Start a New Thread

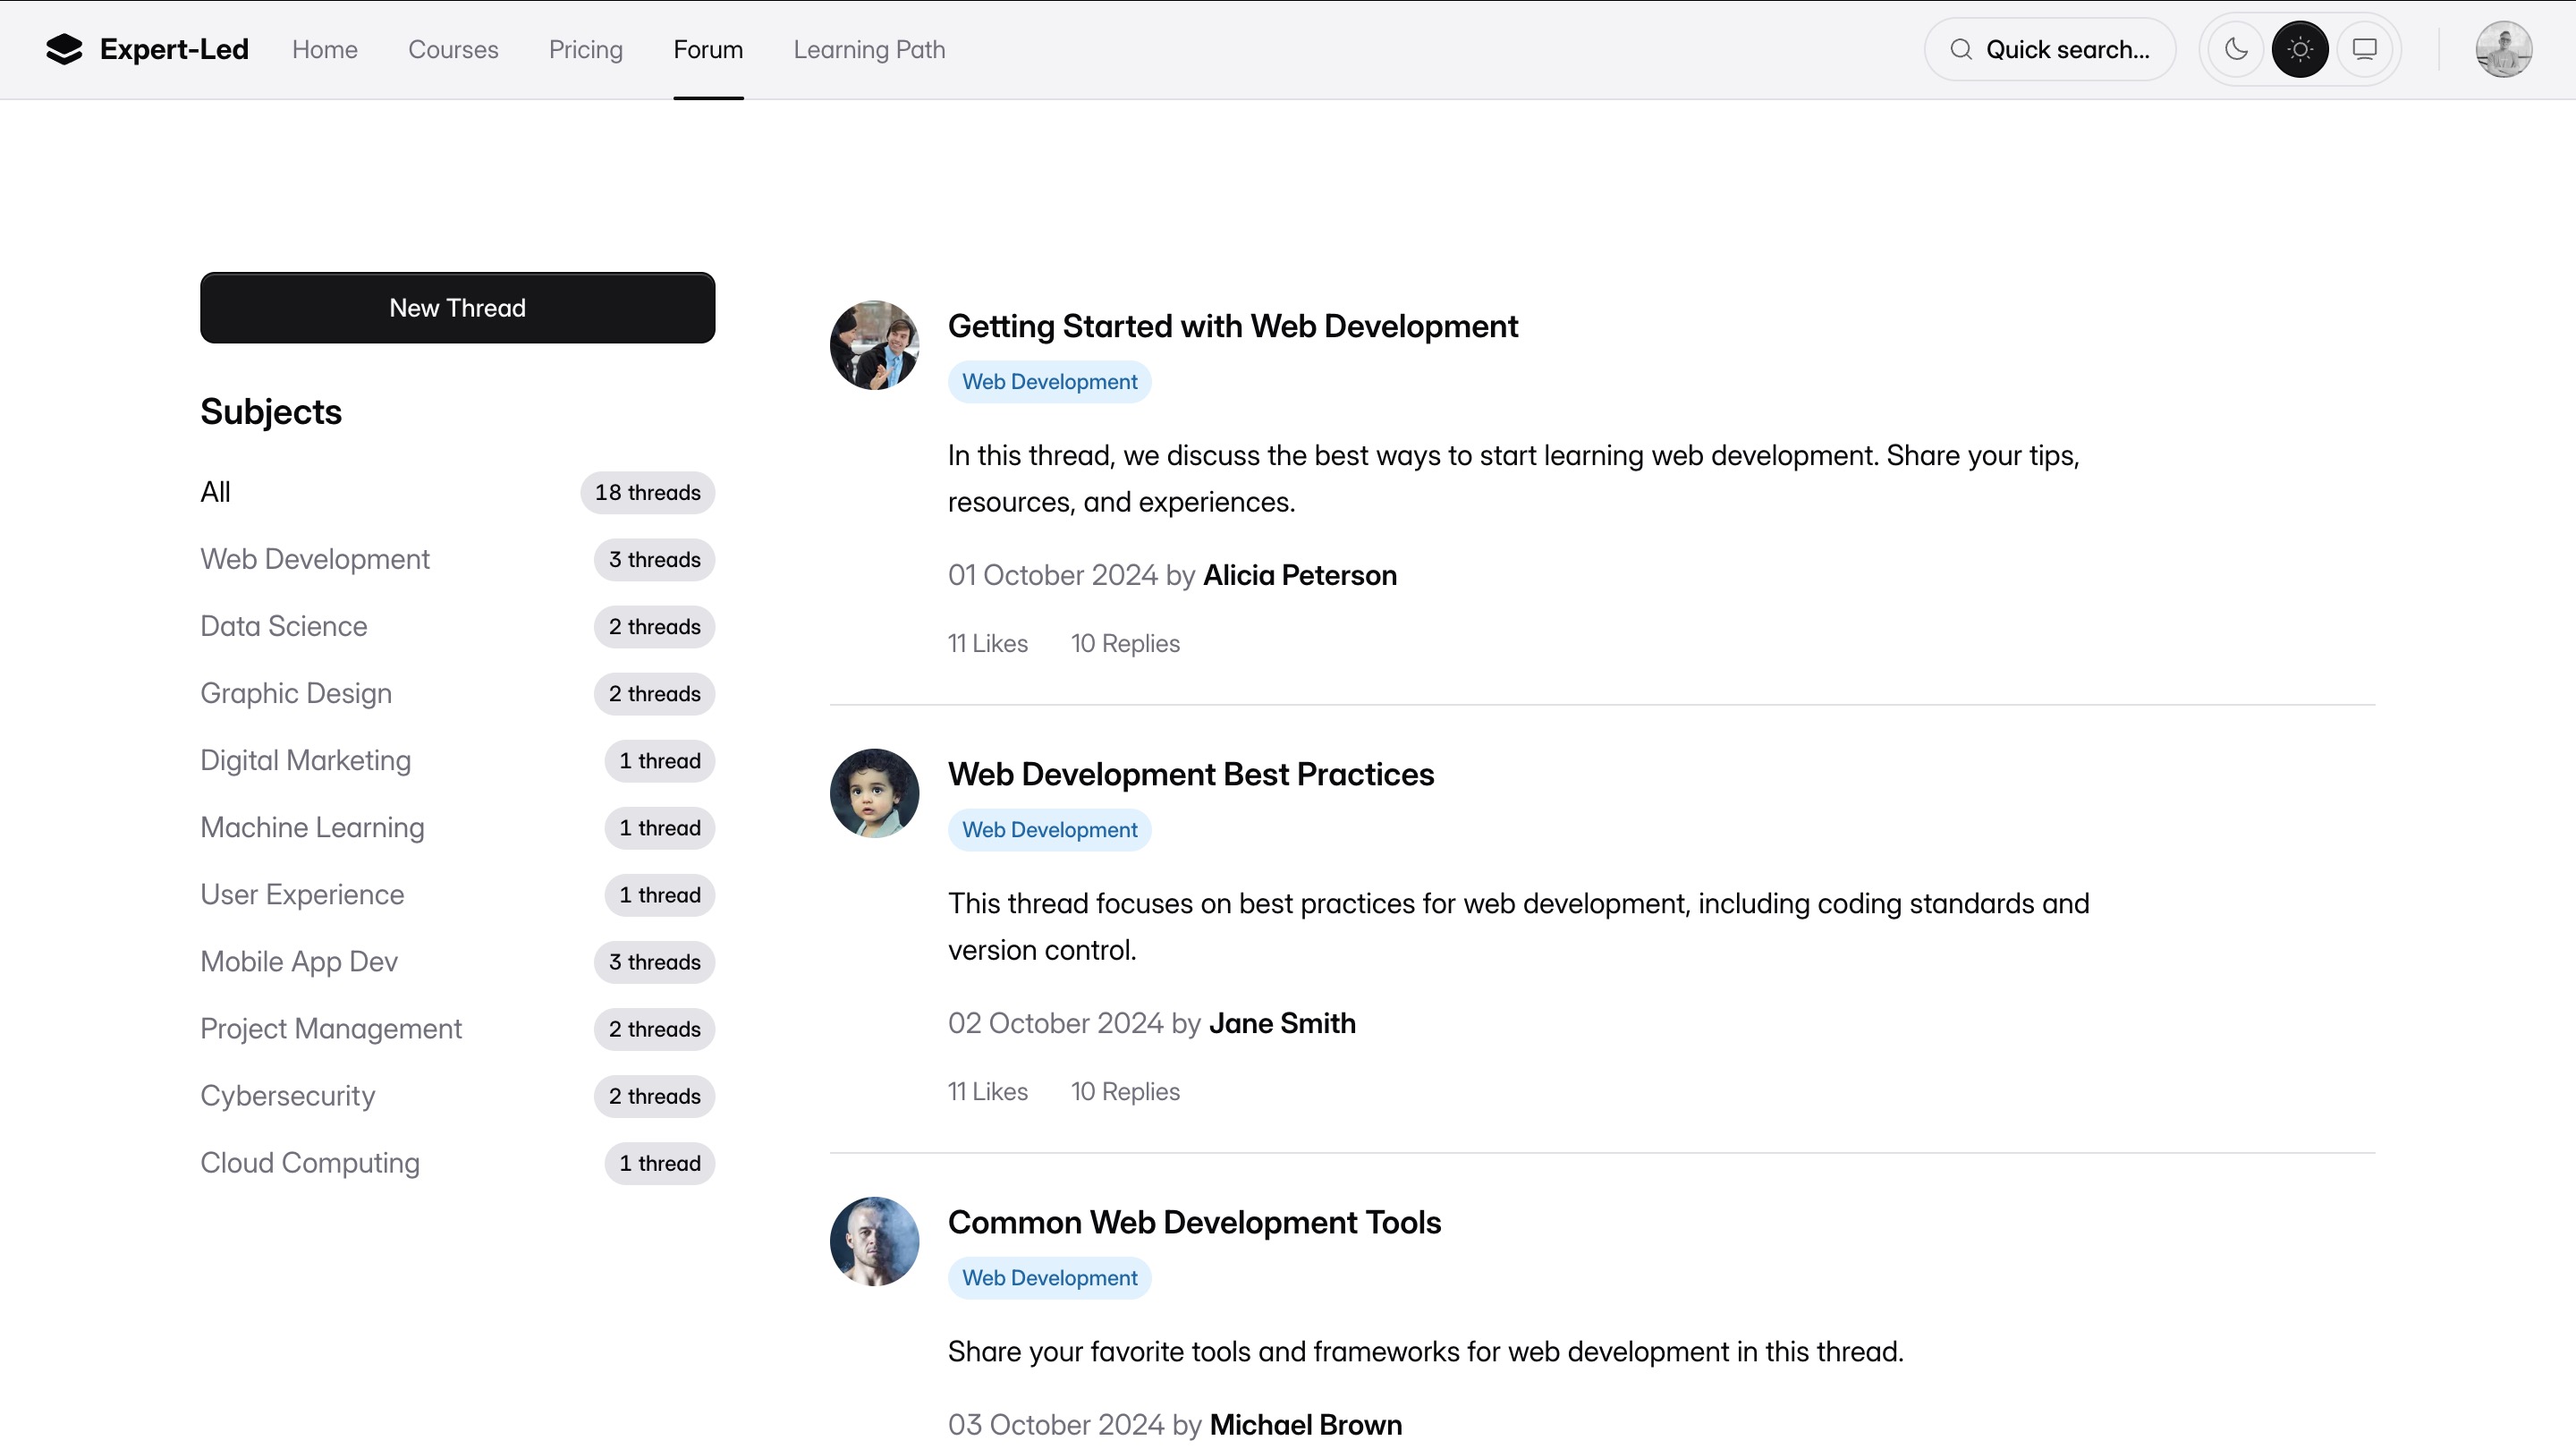click(x=457, y=308)
